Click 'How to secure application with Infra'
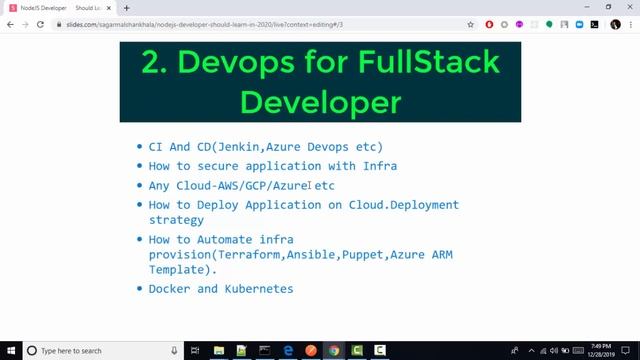 tap(273, 166)
